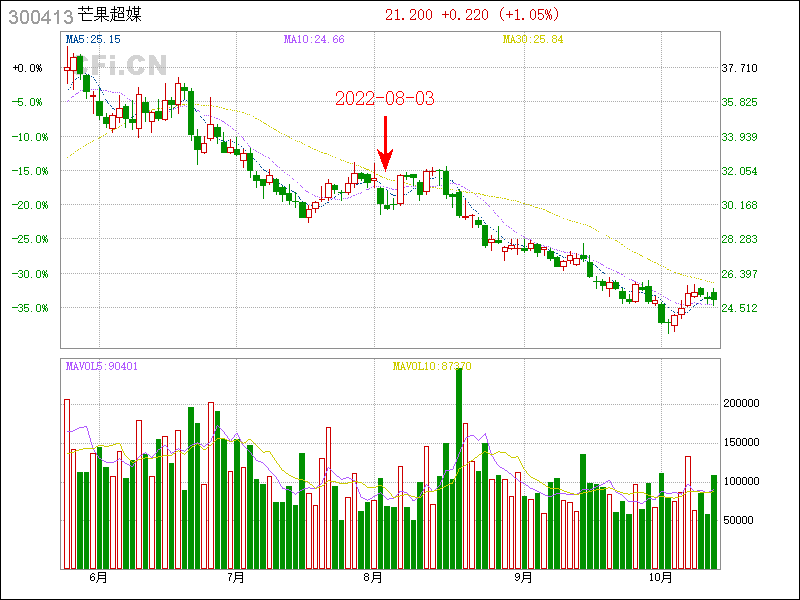This screenshot has width=800, height=600.
Task: Click the stock code 300413
Action: [x=39, y=16]
